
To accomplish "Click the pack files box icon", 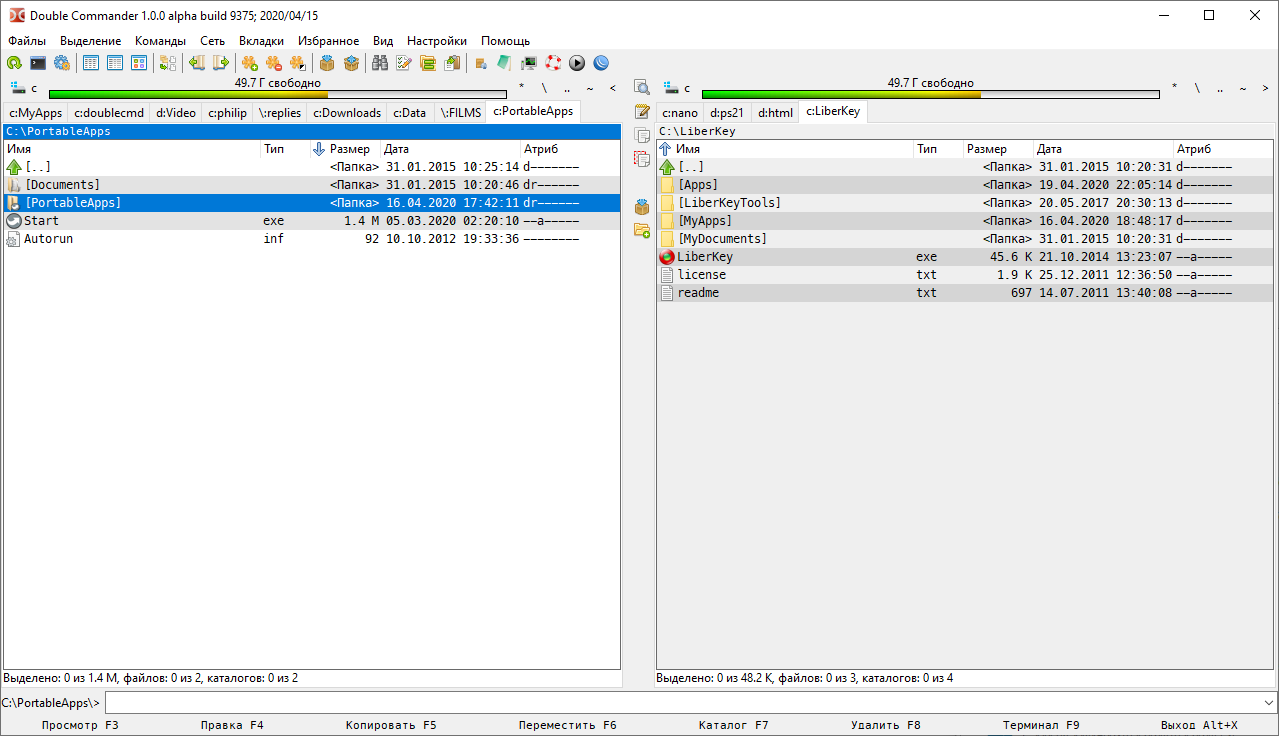I will 327,63.
